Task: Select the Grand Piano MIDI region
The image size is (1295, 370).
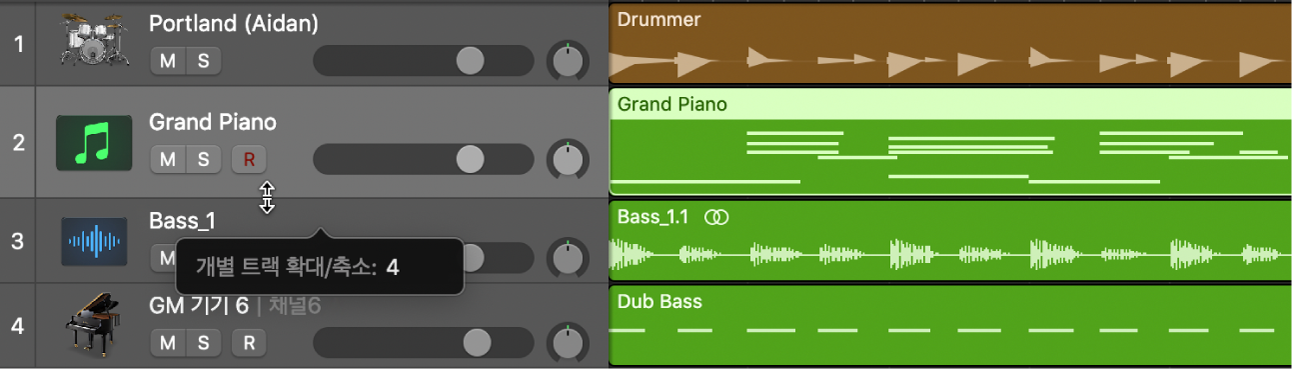Action: click(x=950, y=142)
